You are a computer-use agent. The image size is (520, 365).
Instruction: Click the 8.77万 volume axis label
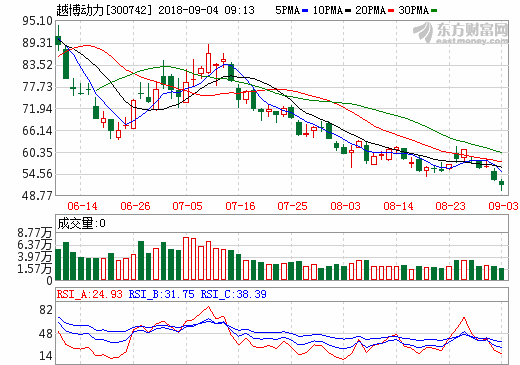pyautogui.click(x=35, y=233)
